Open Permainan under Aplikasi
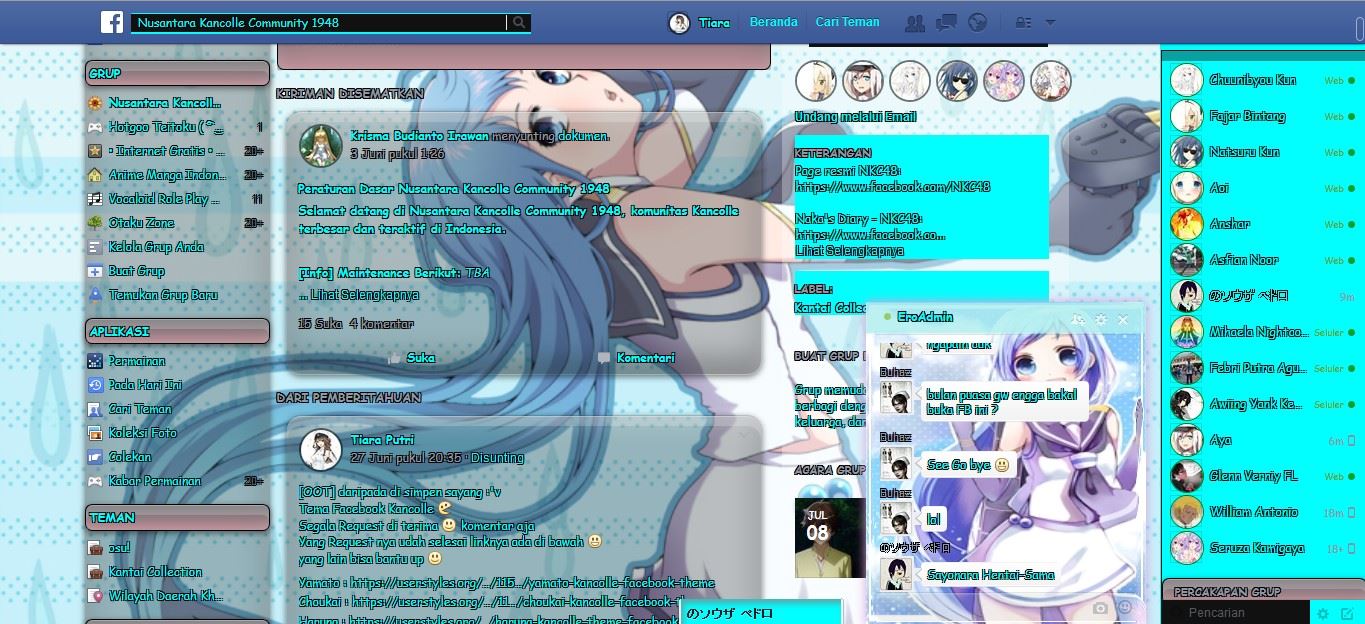 pyautogui.click(x=137, y=361)
